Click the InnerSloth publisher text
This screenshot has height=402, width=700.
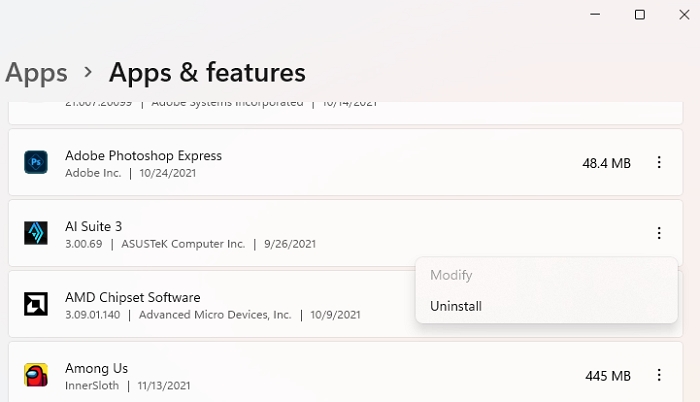92,385
